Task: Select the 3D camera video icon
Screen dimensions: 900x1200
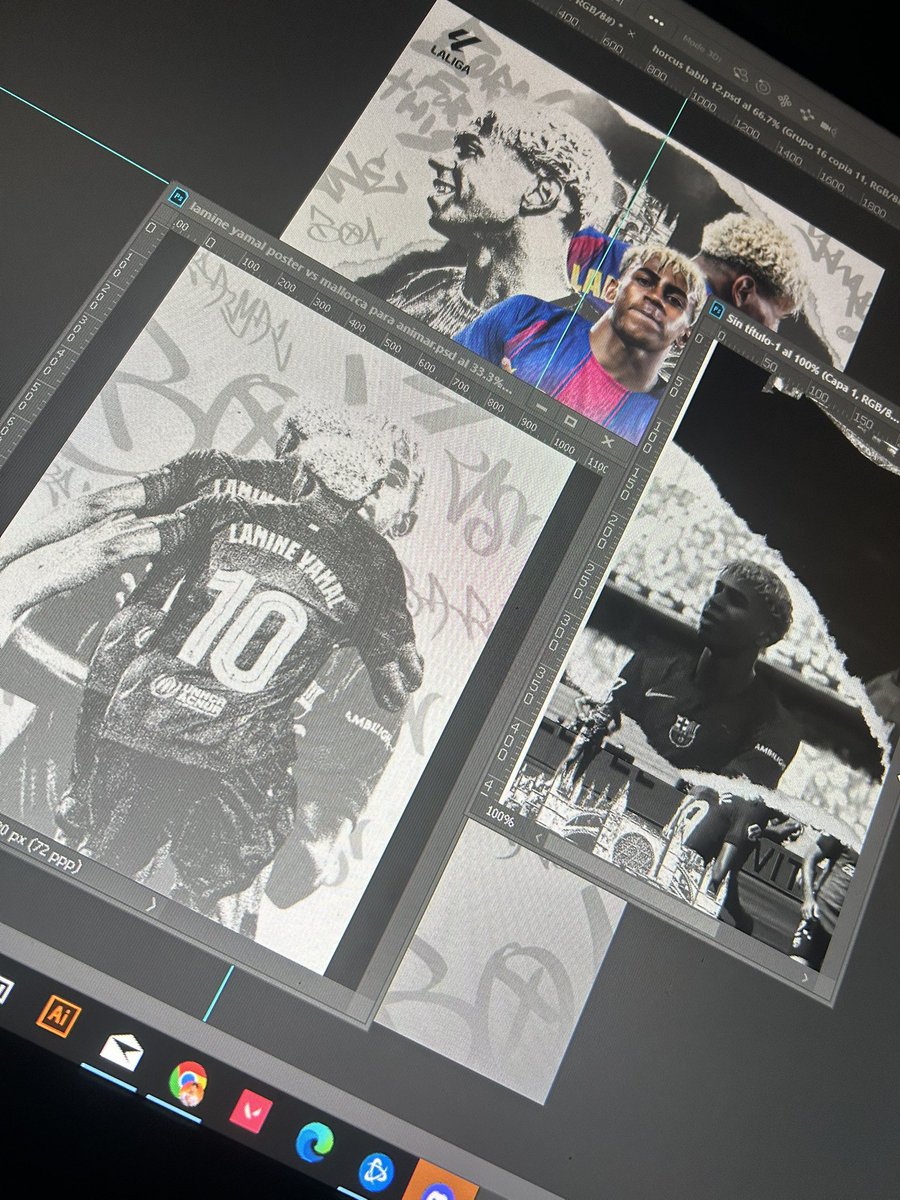Action: click(829, 128)
